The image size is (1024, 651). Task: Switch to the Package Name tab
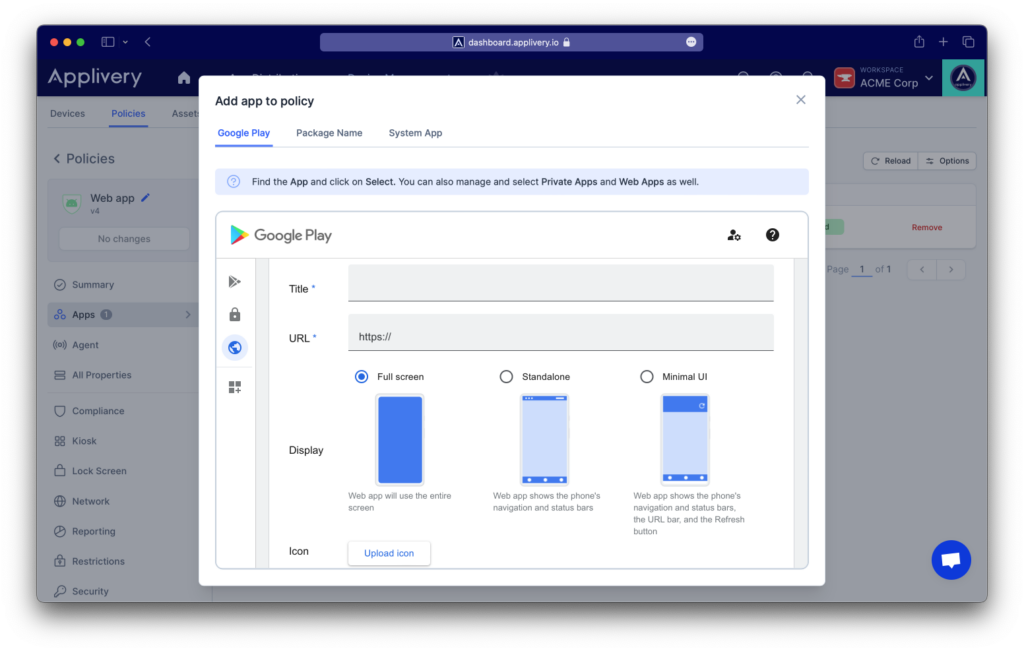point(329,133)
